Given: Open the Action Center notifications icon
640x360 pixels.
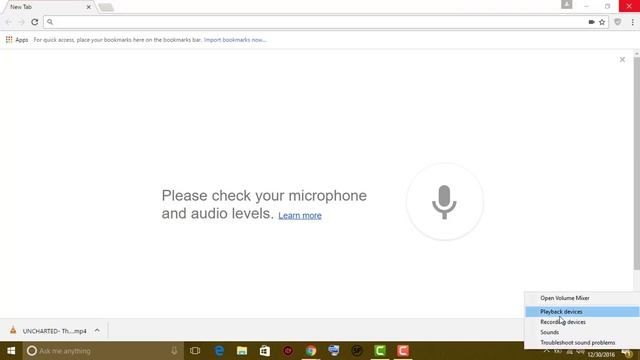Looking at the screenshot, I should click(628, 353).
